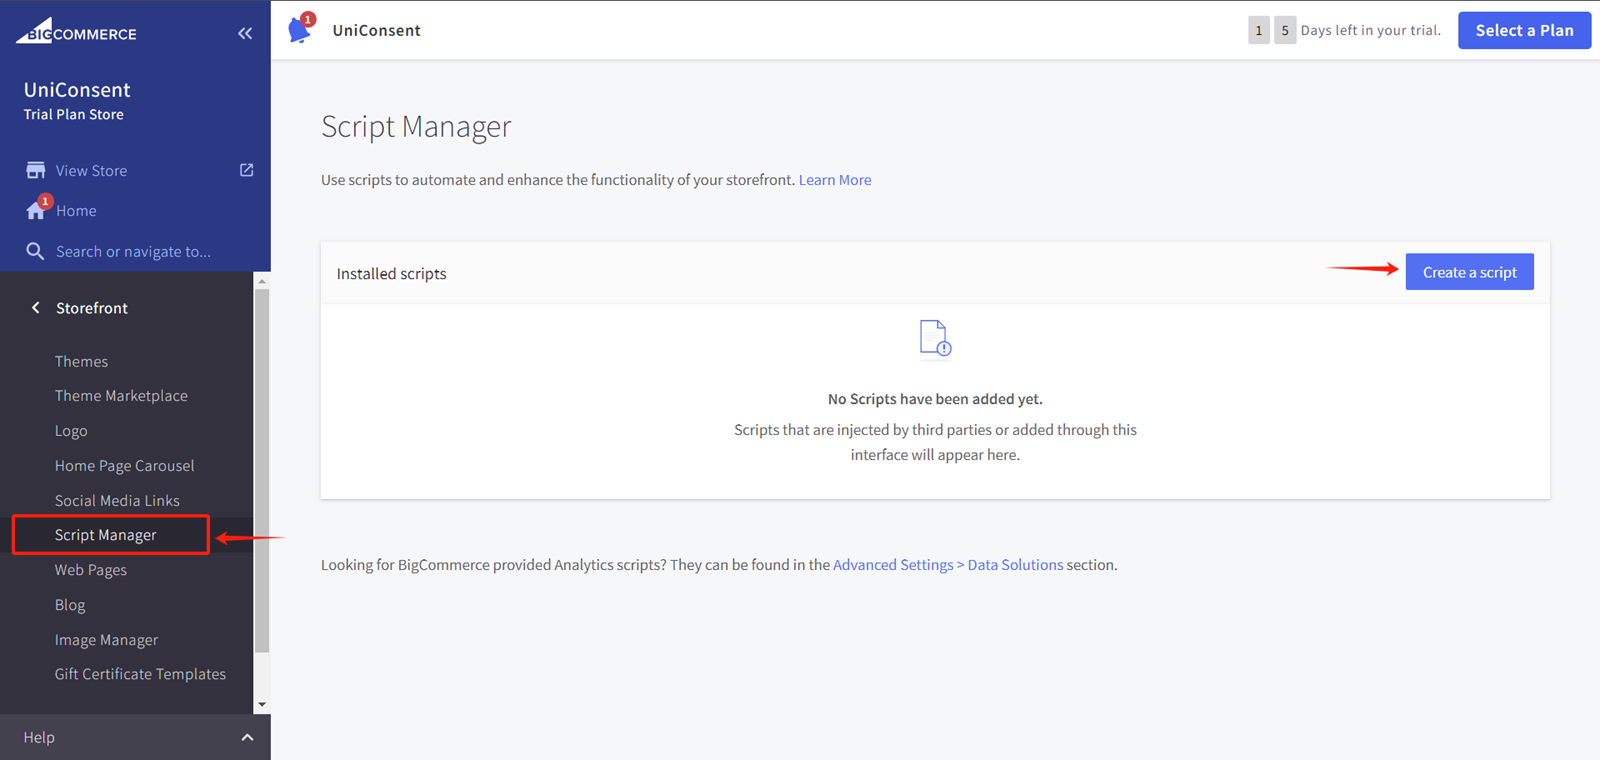Image resolution: width=1600 pixels, height=760 pixels.
Task: Click UniConsent store name in sidebar
Action: 77,90
